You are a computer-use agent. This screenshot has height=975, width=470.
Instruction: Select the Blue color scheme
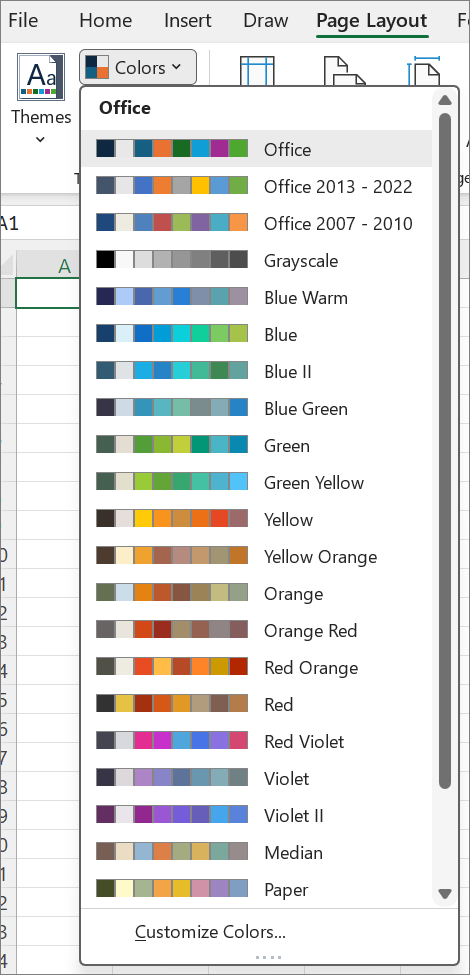(257, 334)
